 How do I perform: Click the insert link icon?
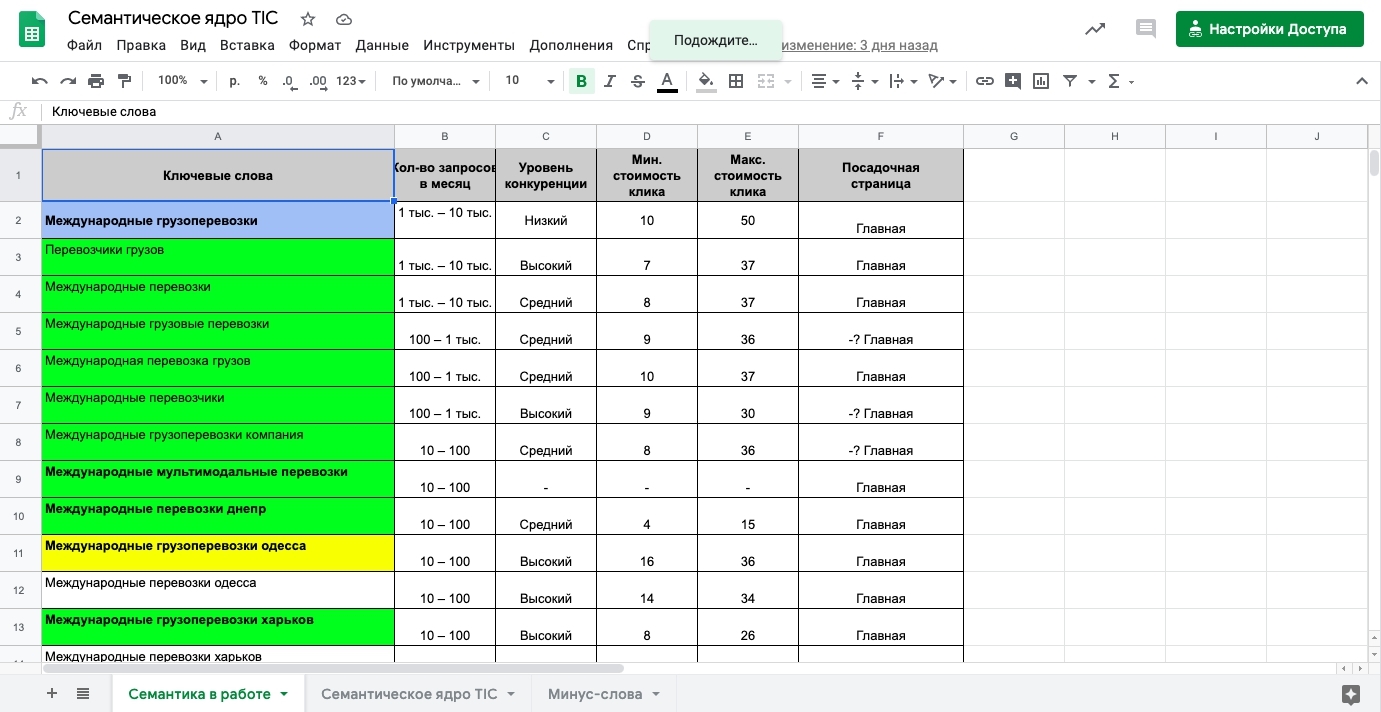point(985,81)
